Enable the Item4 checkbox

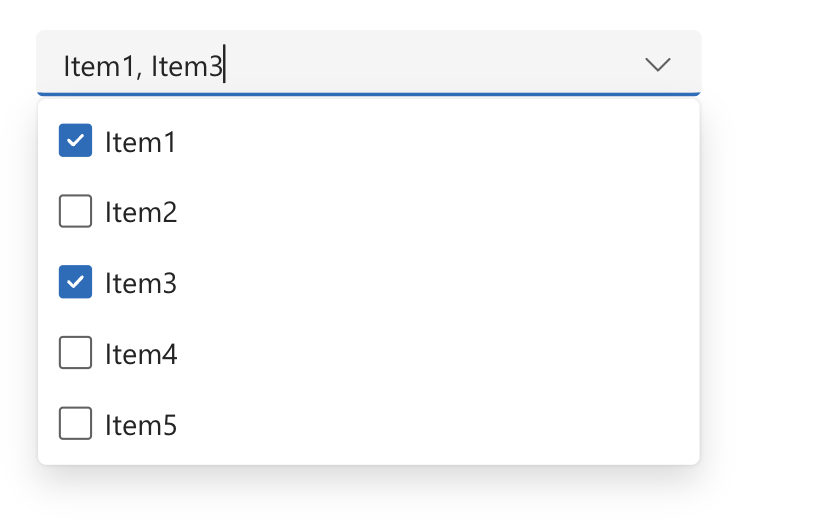pyautogui.click(x=76, y=353)
